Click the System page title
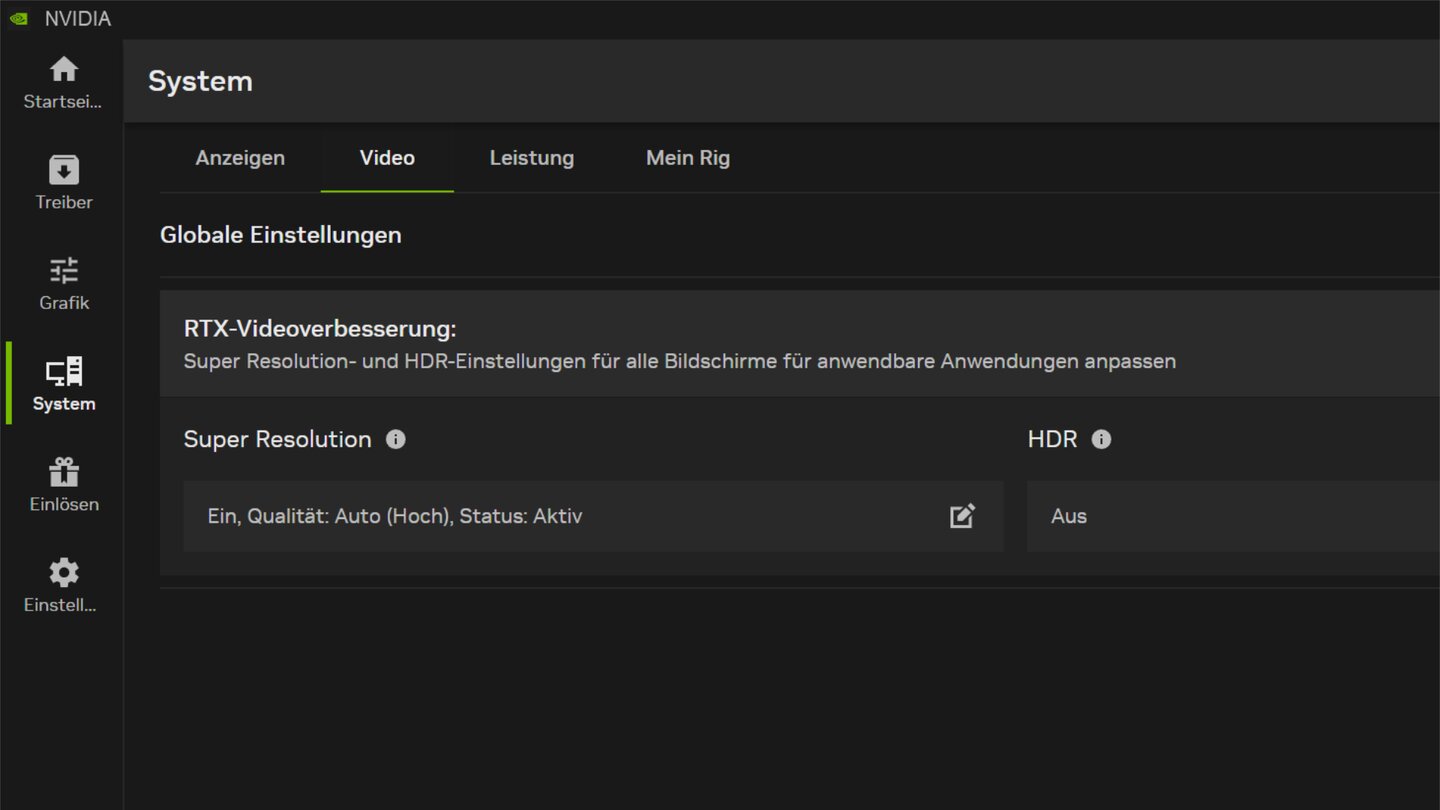This screenshot has height=810, width=1440. point(200,81)
